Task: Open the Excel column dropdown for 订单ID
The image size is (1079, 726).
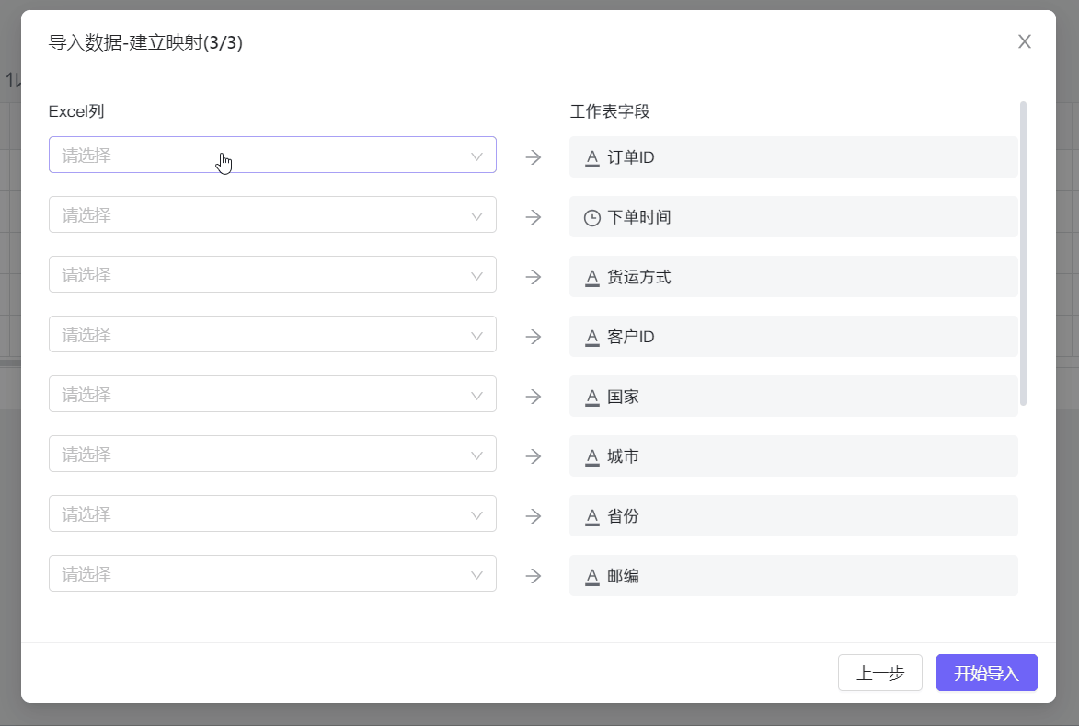Action: click(x=272, y=155)
